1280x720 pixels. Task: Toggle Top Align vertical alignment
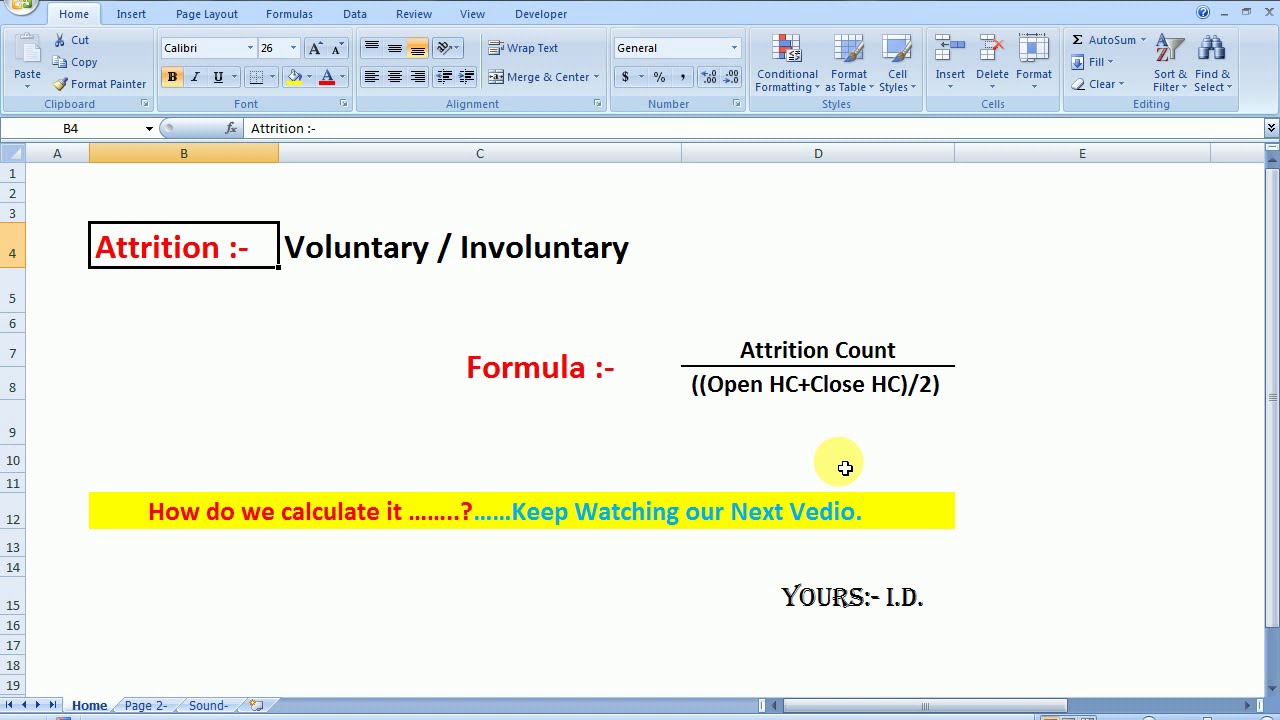coord(372,48)
